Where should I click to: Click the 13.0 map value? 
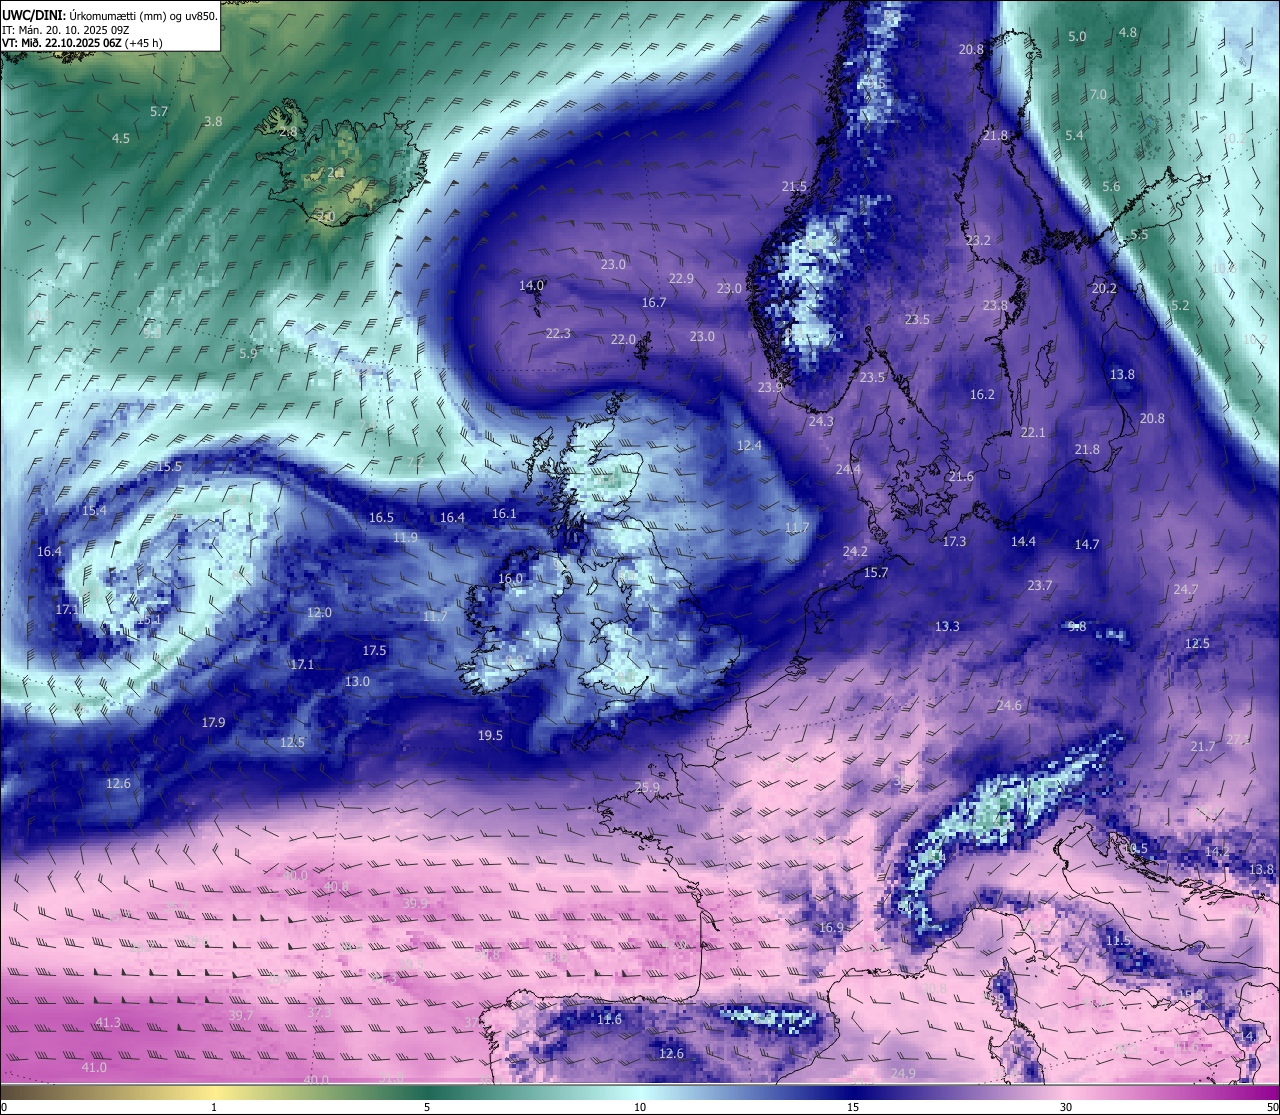pyautogui.click(x=357, y=681)
